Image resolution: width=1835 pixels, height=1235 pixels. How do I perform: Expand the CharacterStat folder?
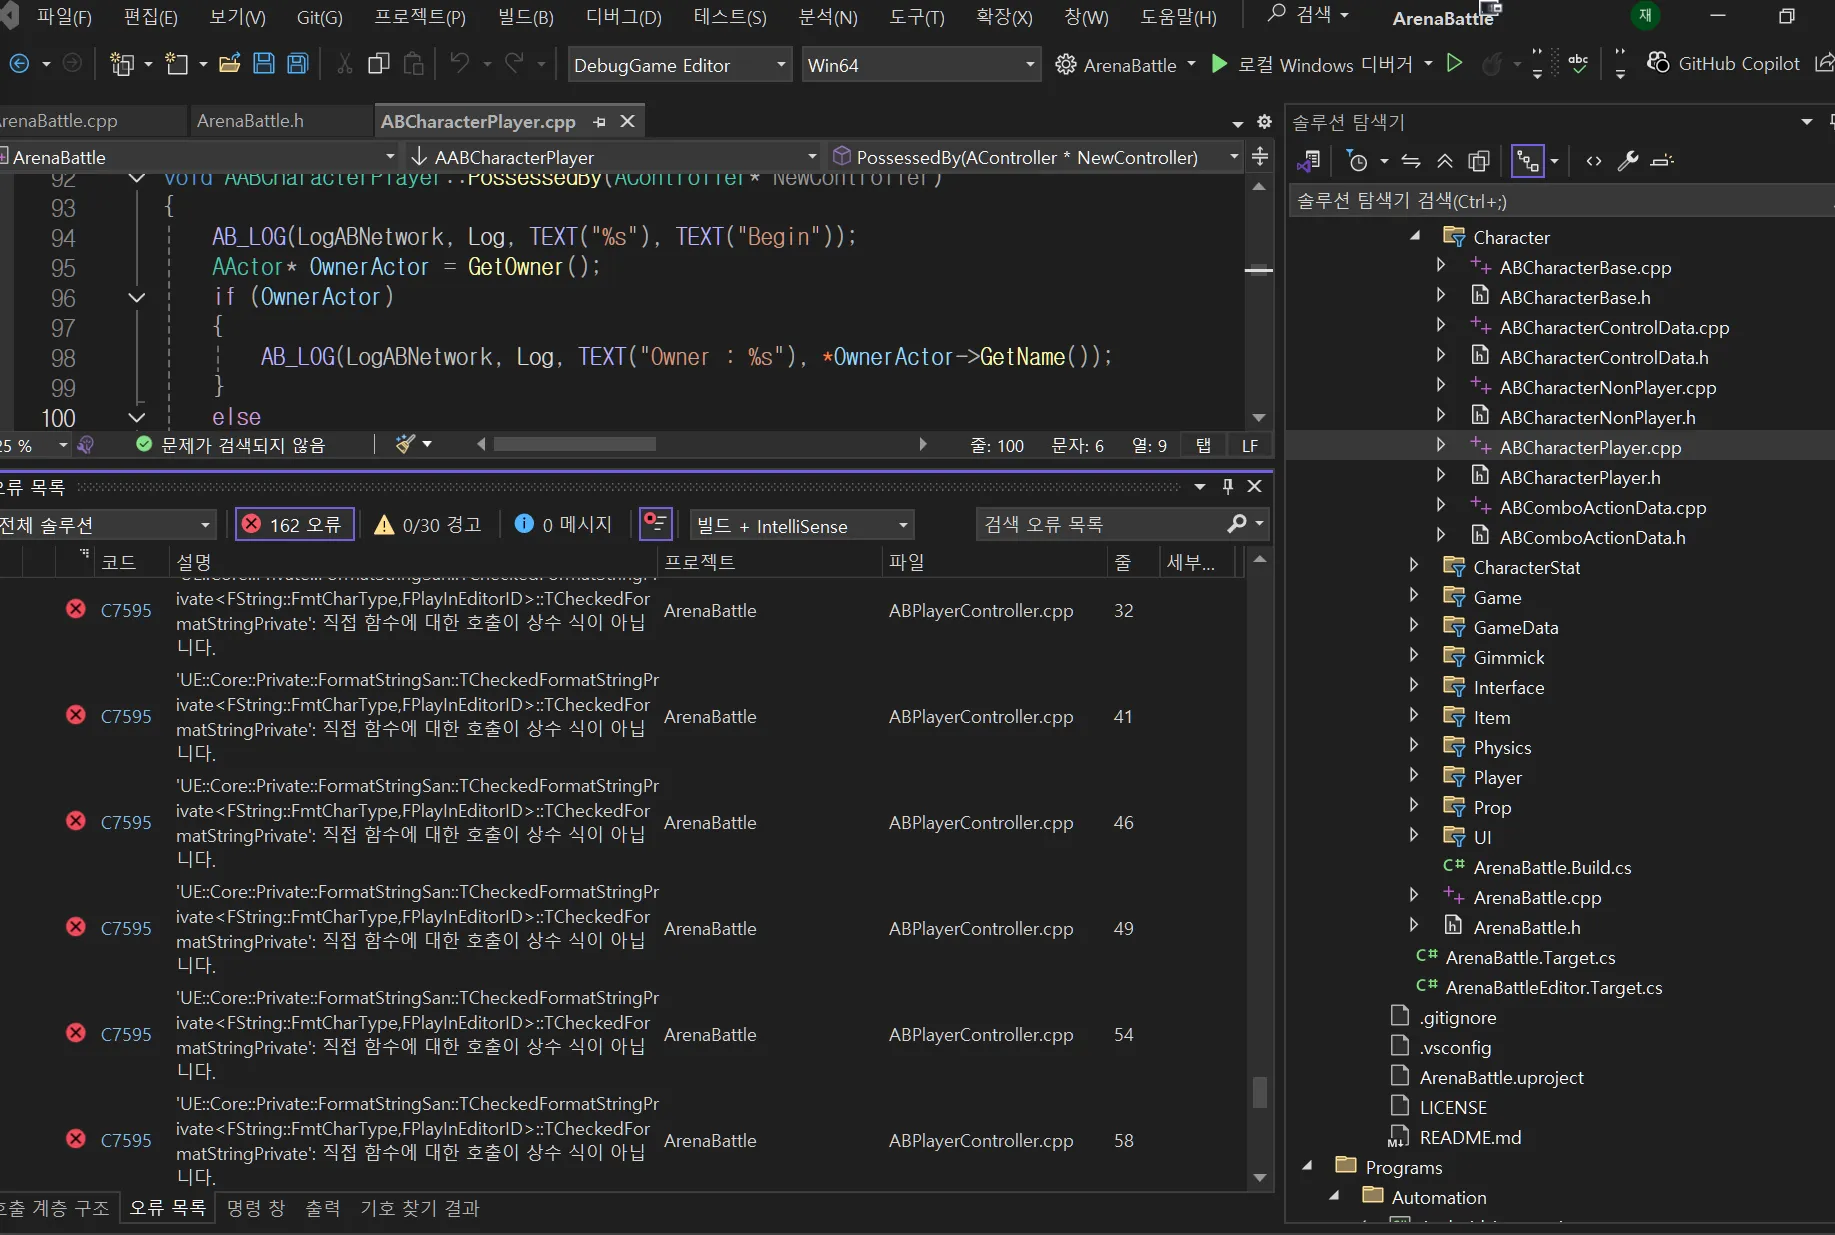1414,566
